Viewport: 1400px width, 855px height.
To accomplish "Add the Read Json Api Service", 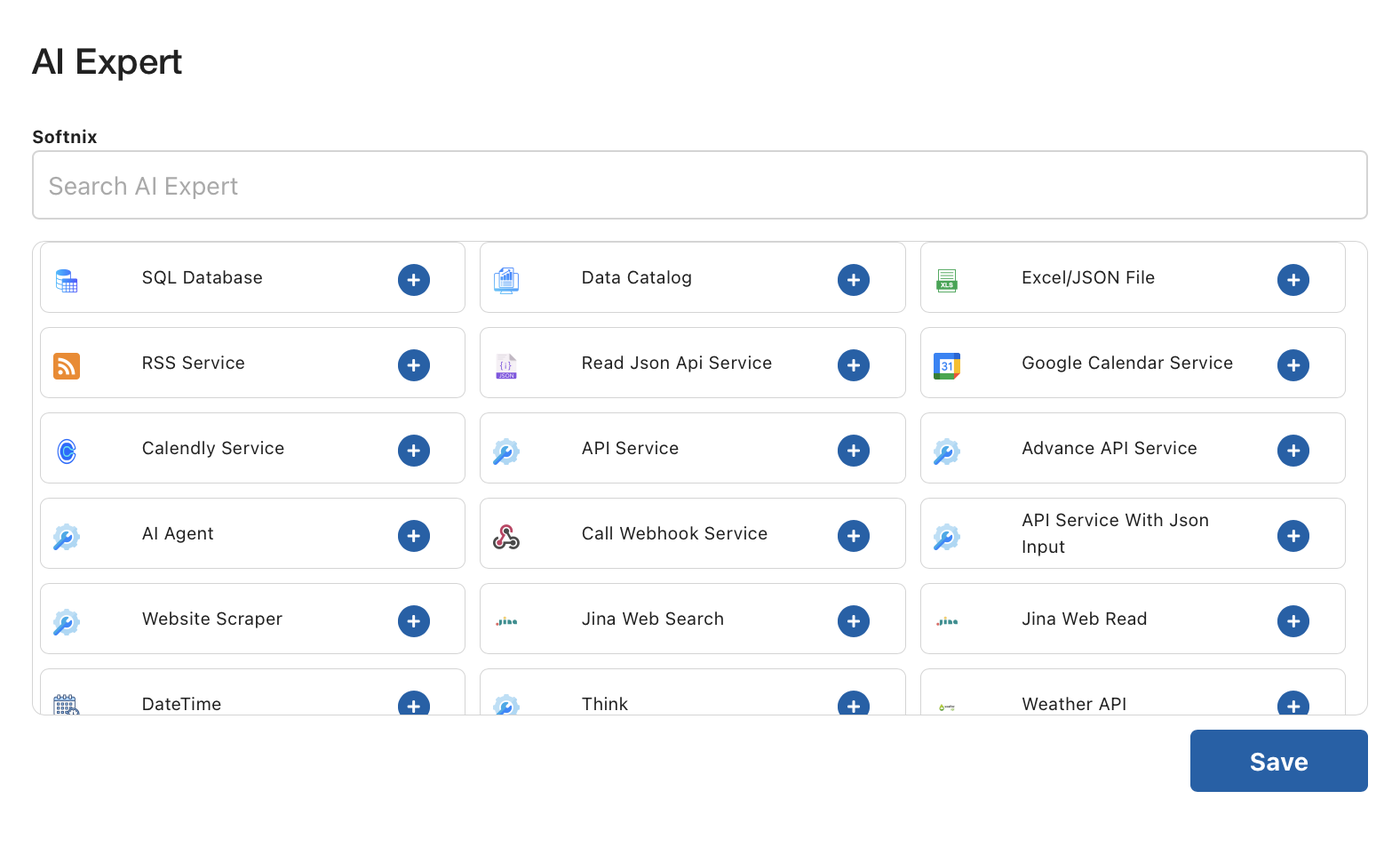I will point(853,365).
